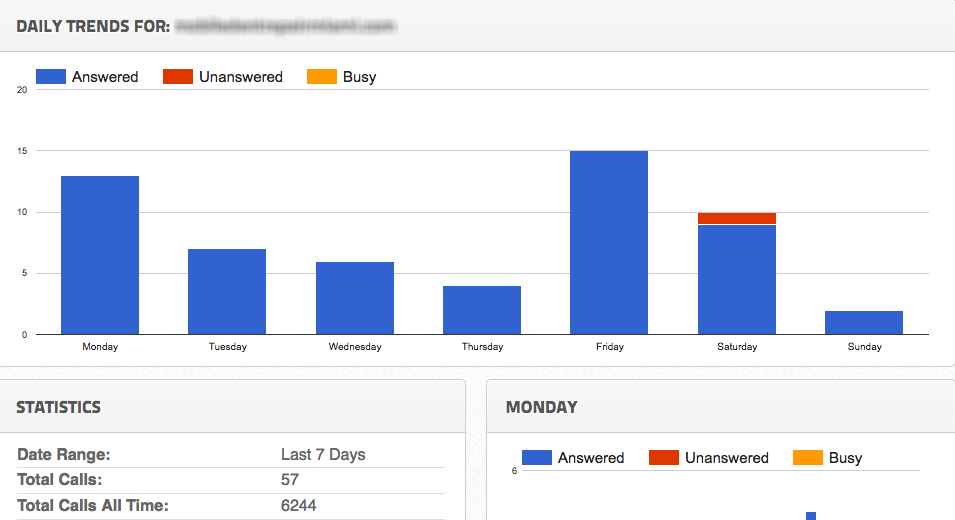Image resolution: width=955 pixels, height=520 pixels.
Task: Click the Wednesday bar in the daily chart
Action: click(x=355, y=298)
